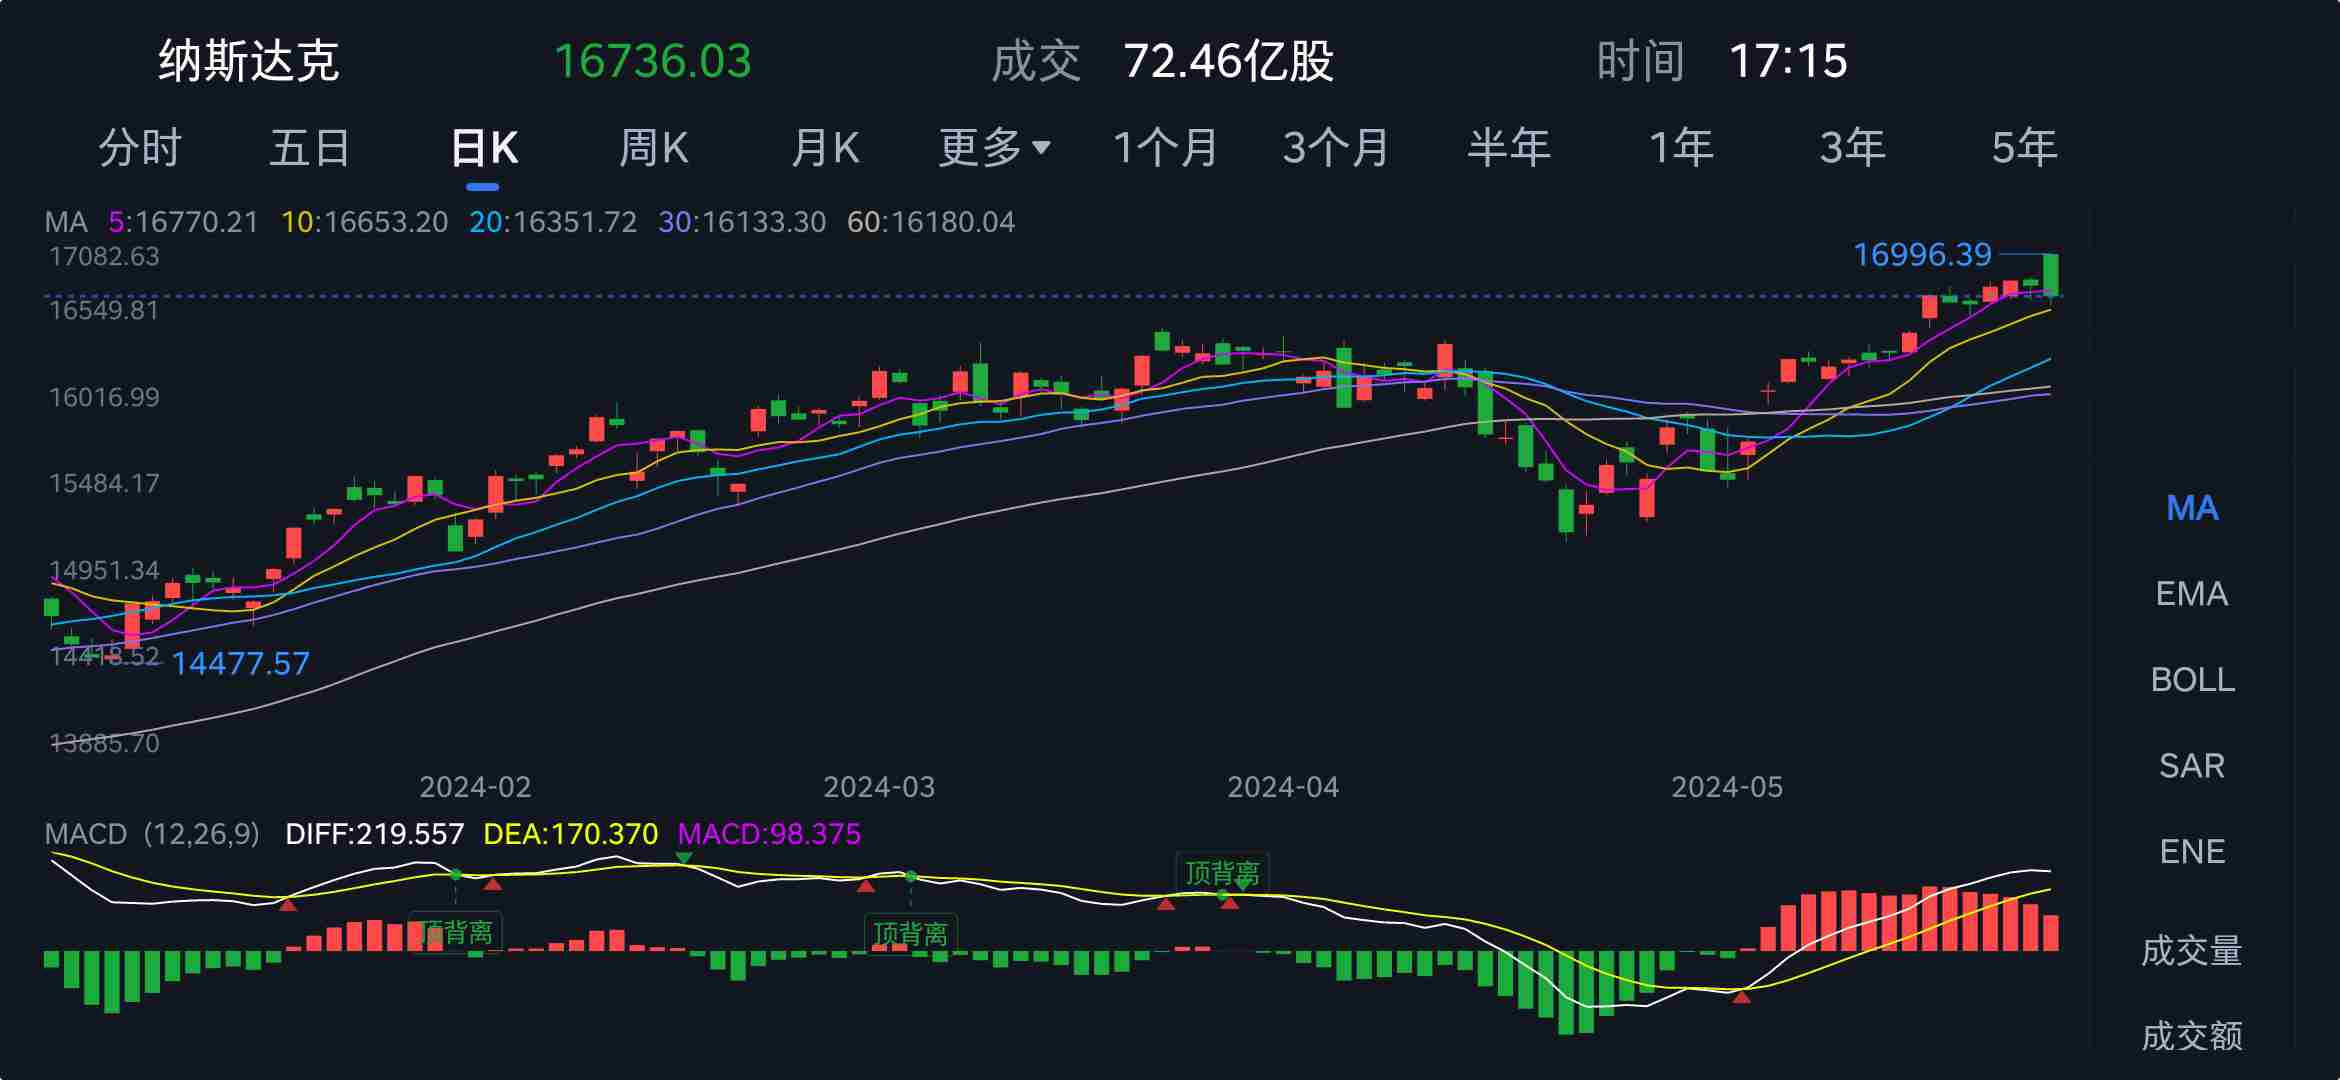The height and width of the screenshot is (1080, 2340).
Task: Open the 周K weekly candlestick tab
Action: (654, 148)
